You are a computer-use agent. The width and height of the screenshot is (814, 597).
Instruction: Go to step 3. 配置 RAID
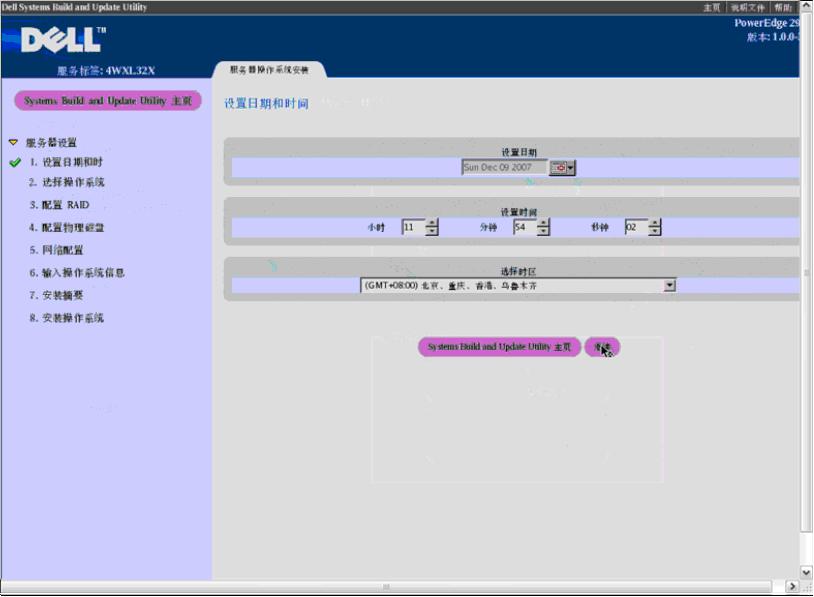(x=59, y=205)
